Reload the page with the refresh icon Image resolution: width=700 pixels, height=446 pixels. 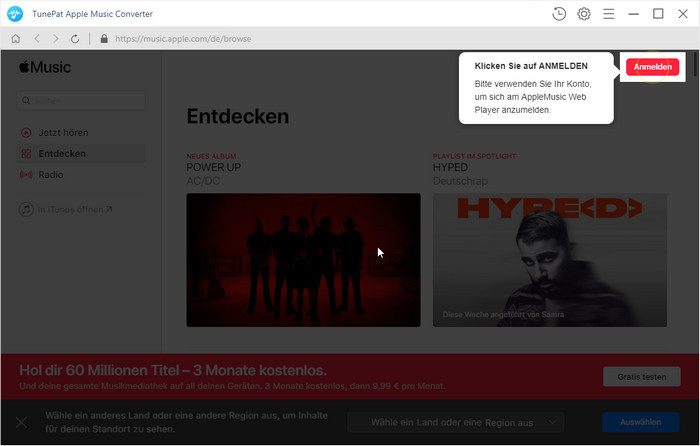point(75,39)
